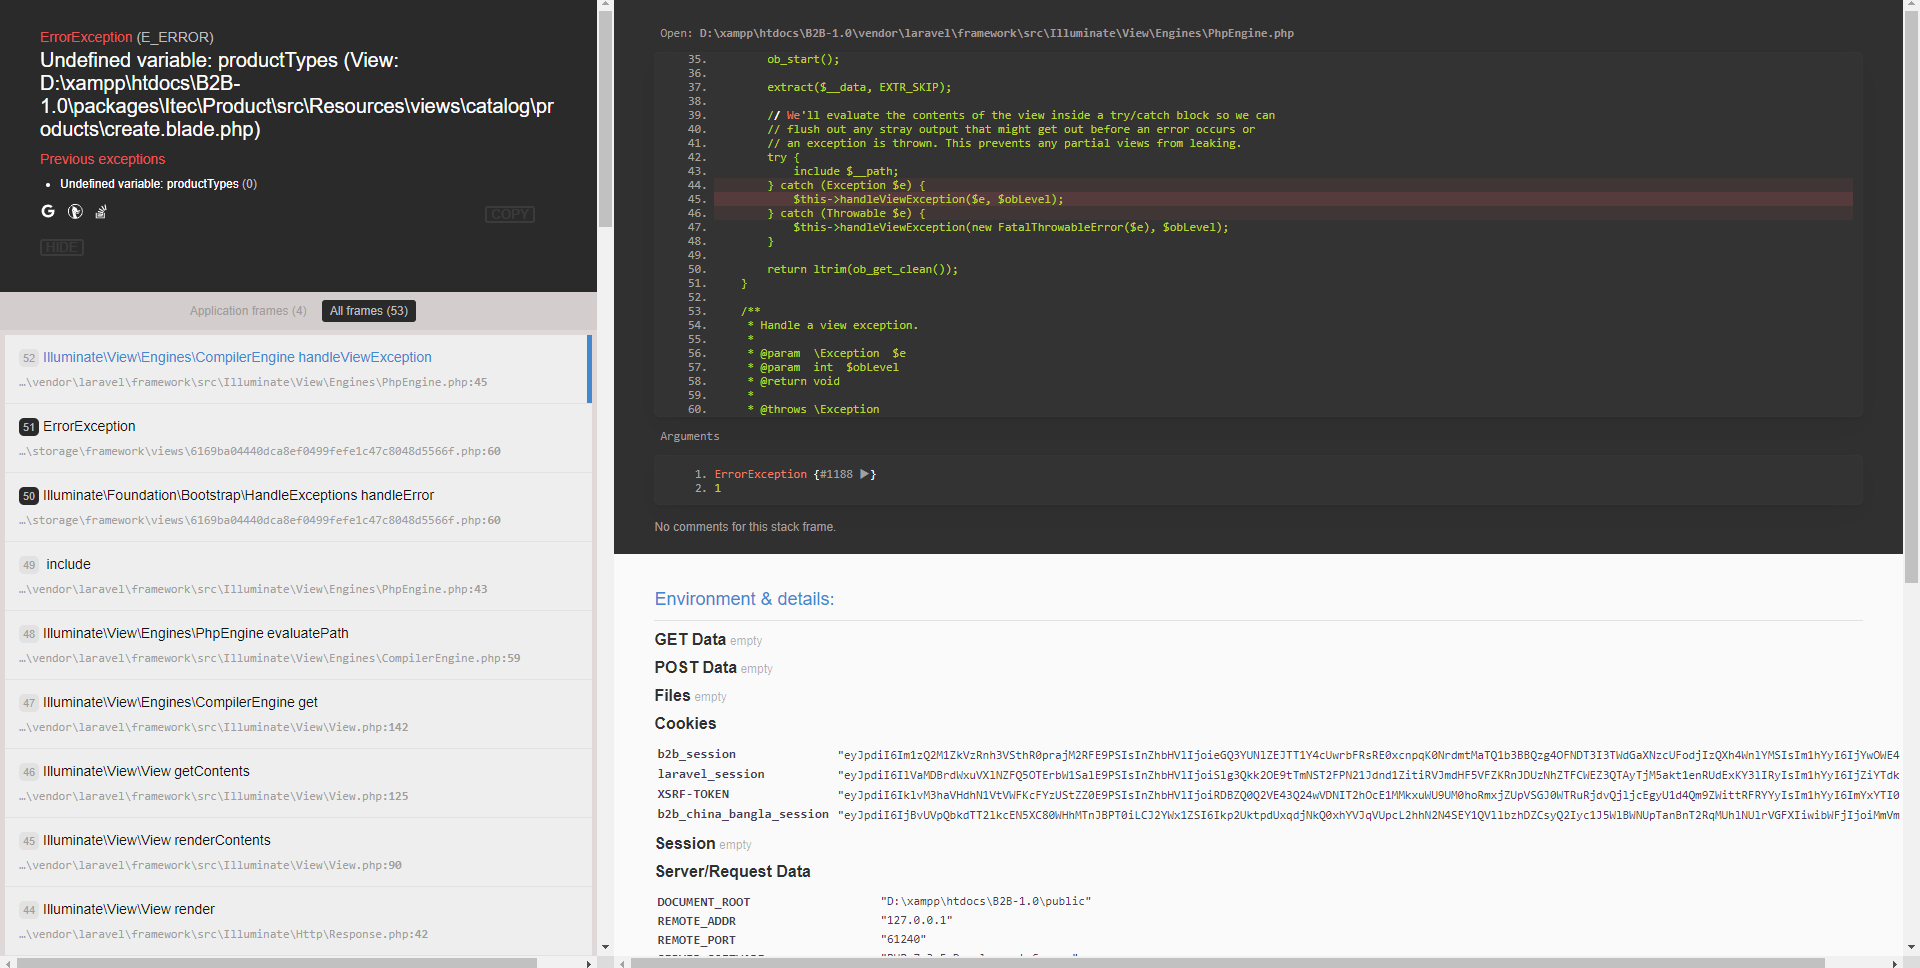Click the XSRF-TOKEN cookie name
Screen dimensions: 1920x968
point(693,794)
